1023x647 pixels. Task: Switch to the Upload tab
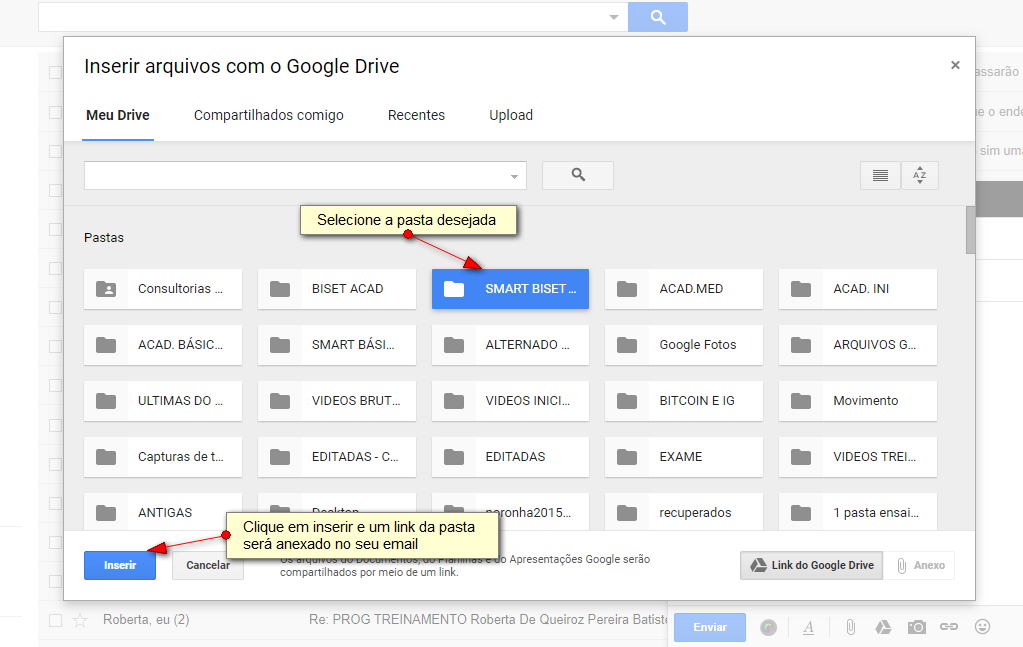coord(511,115)
